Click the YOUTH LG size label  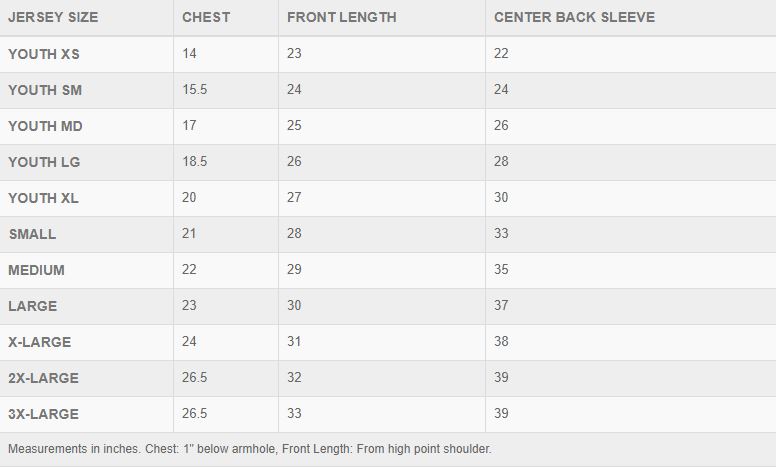[x=44, y=162]
